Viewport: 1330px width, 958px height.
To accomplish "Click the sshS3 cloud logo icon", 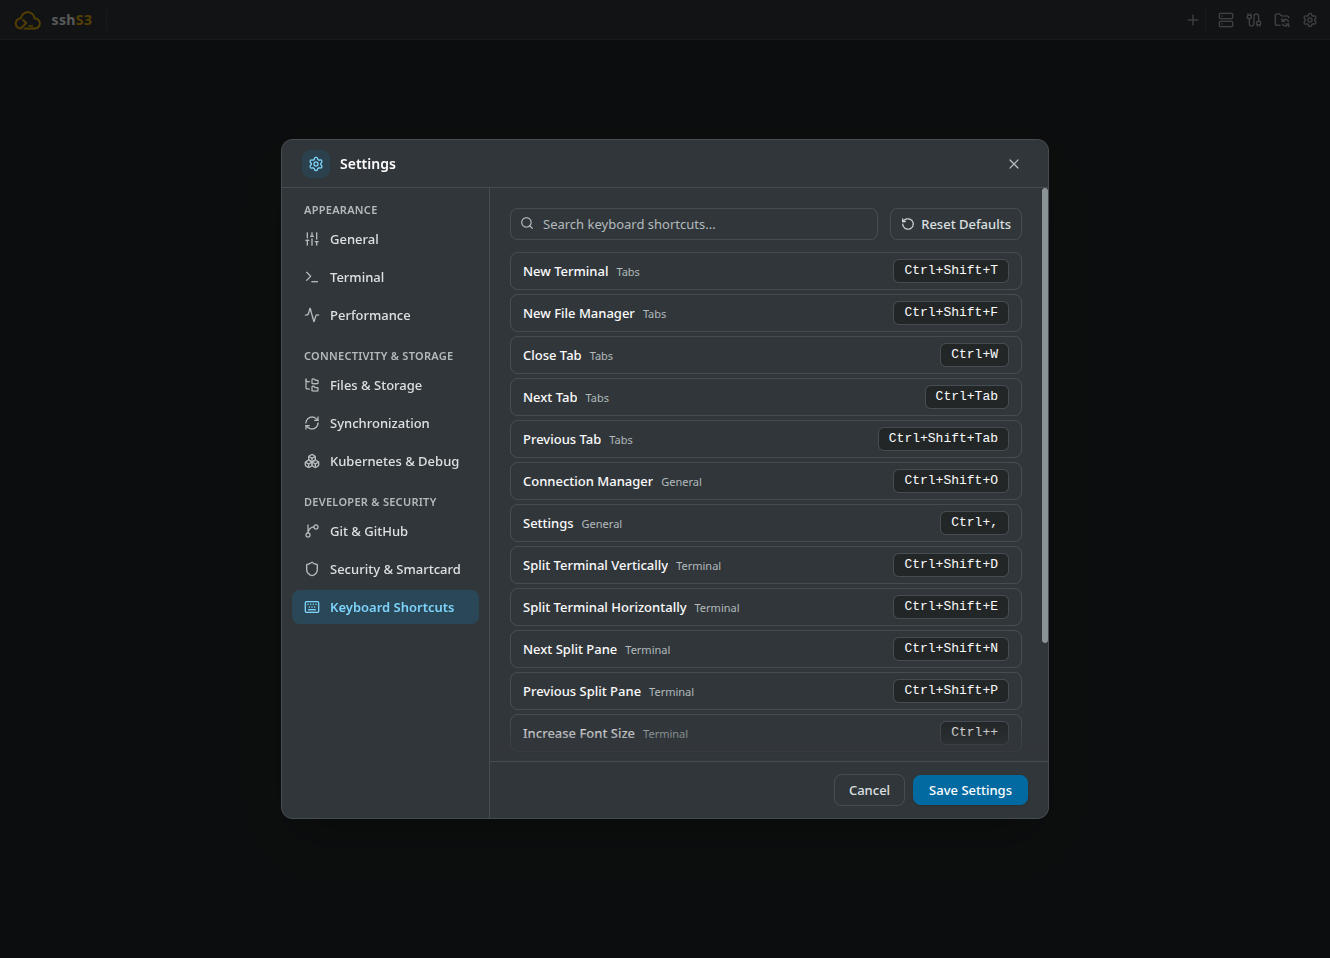I will (28, 20).
